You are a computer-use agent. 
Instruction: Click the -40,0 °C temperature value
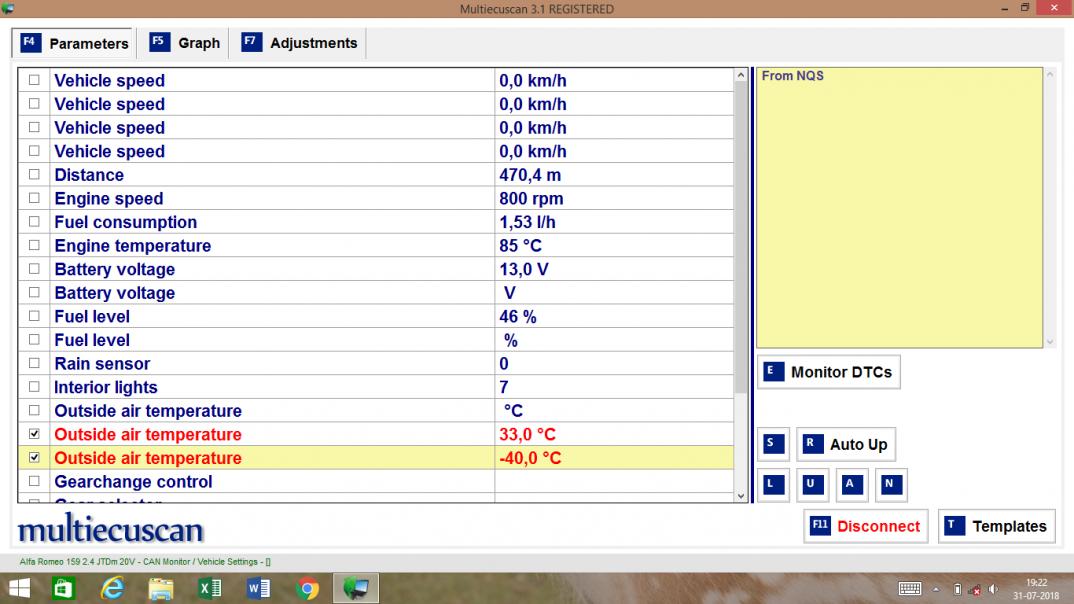(x=529, y=458)
